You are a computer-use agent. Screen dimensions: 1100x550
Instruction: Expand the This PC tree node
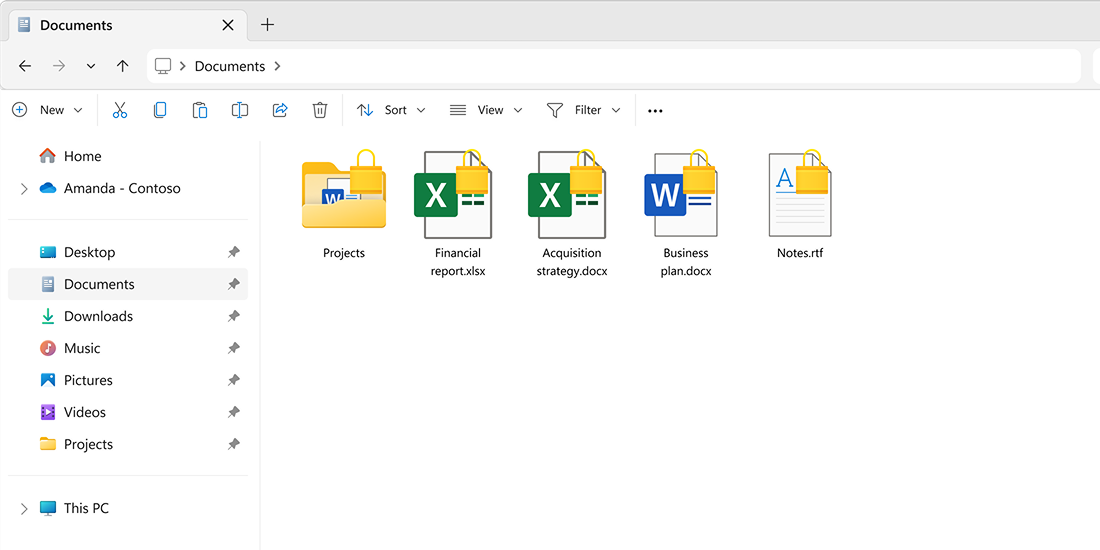click(24, 509)
